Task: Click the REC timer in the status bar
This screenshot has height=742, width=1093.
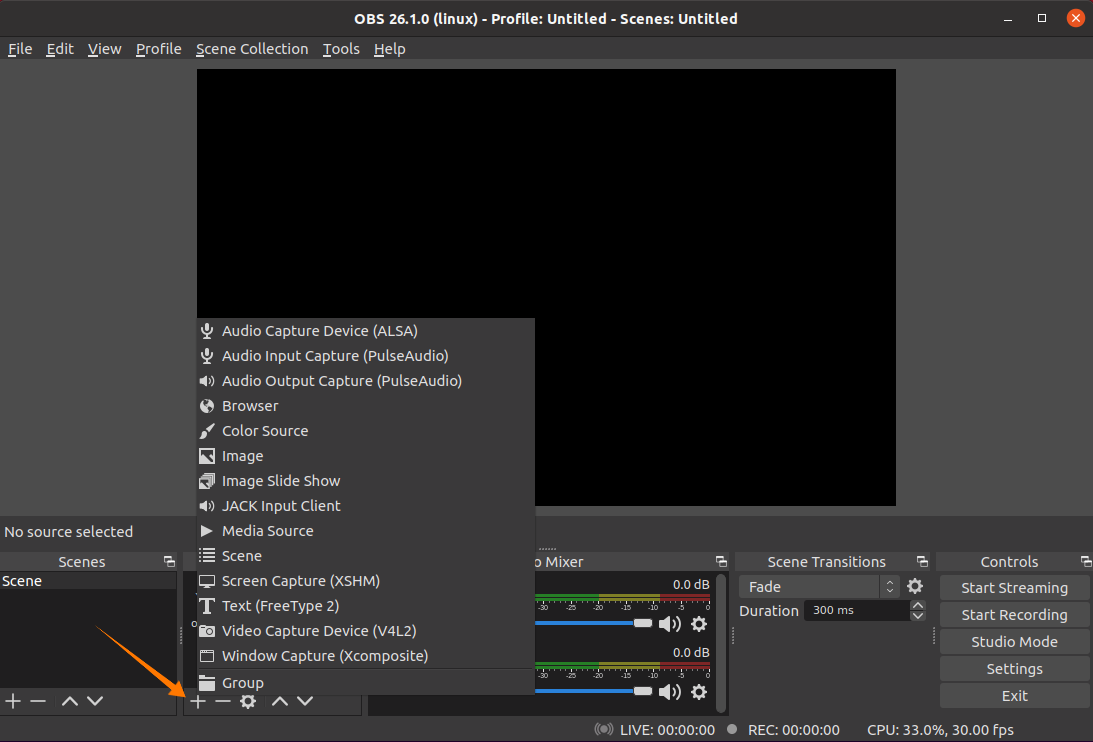Action: point(793,730)
